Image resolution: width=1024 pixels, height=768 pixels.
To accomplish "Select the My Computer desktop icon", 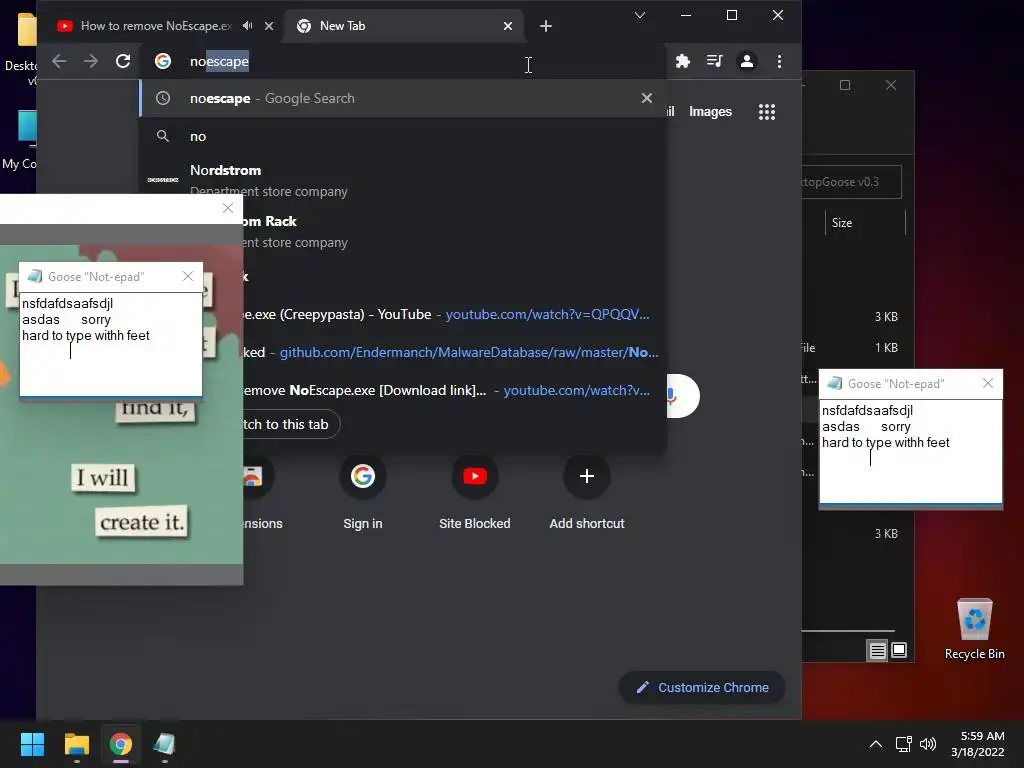I will click(x=20, y=140).
